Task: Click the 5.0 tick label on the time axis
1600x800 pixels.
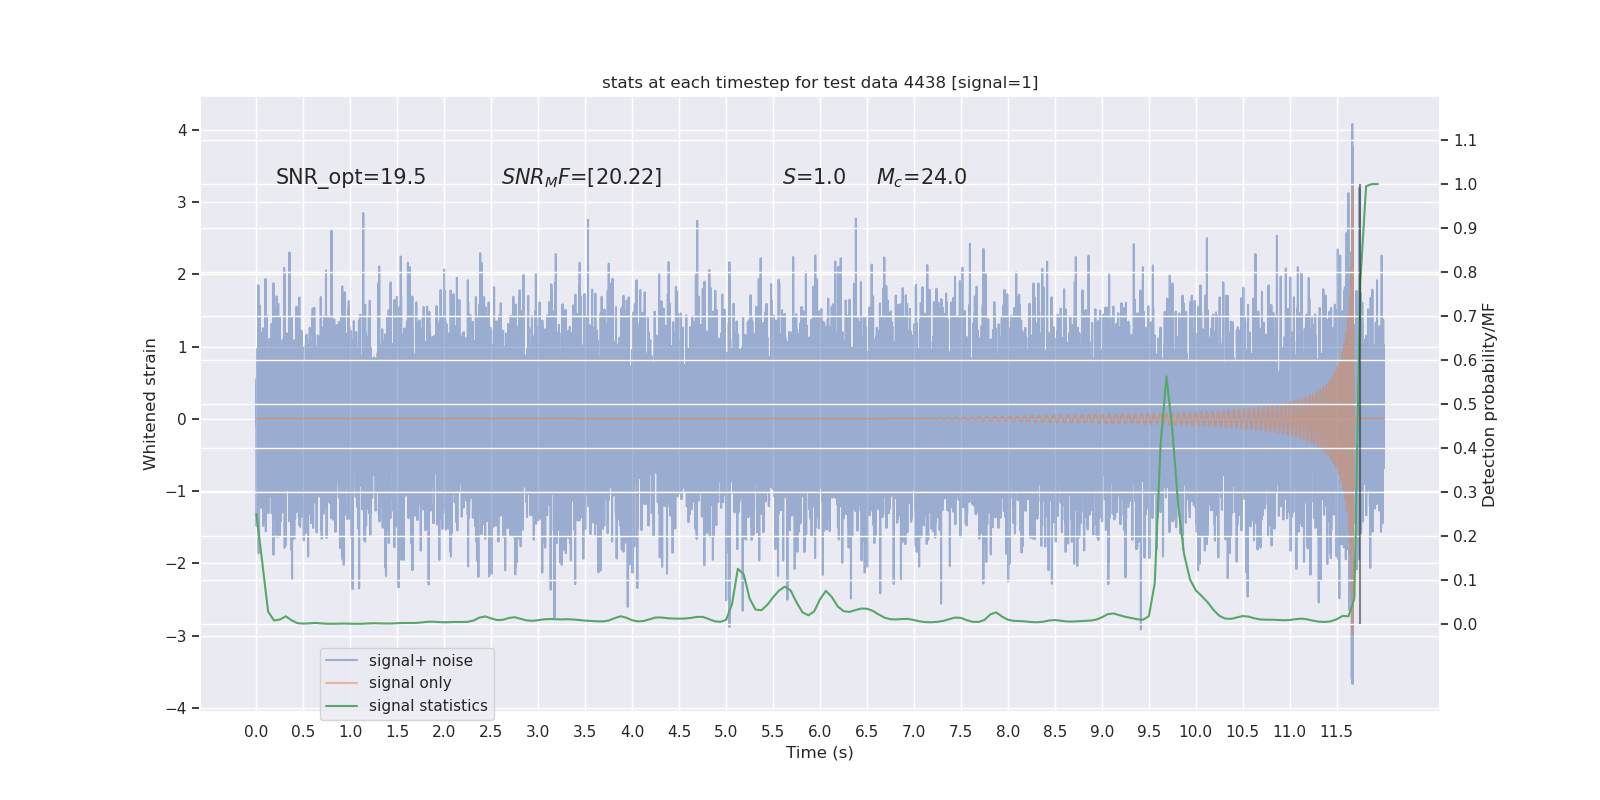Action: tap(726, 731)
